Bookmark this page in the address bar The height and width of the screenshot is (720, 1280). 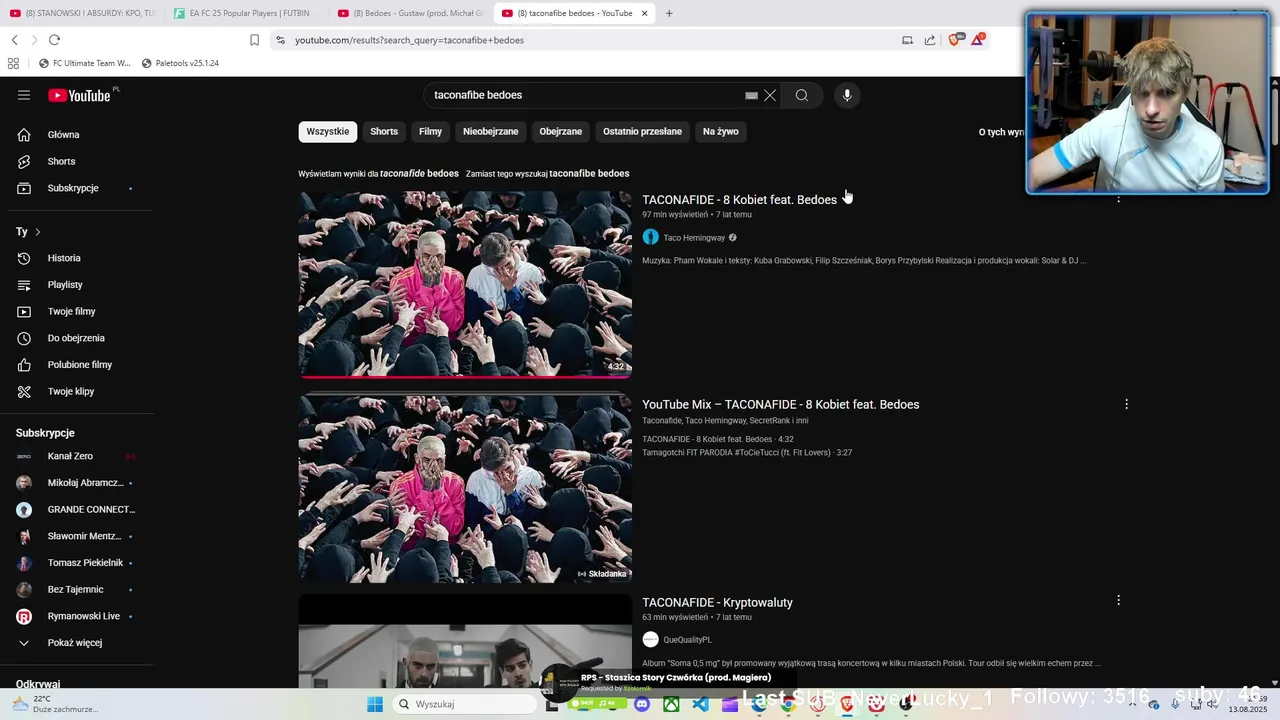click(x=254, y=40)
